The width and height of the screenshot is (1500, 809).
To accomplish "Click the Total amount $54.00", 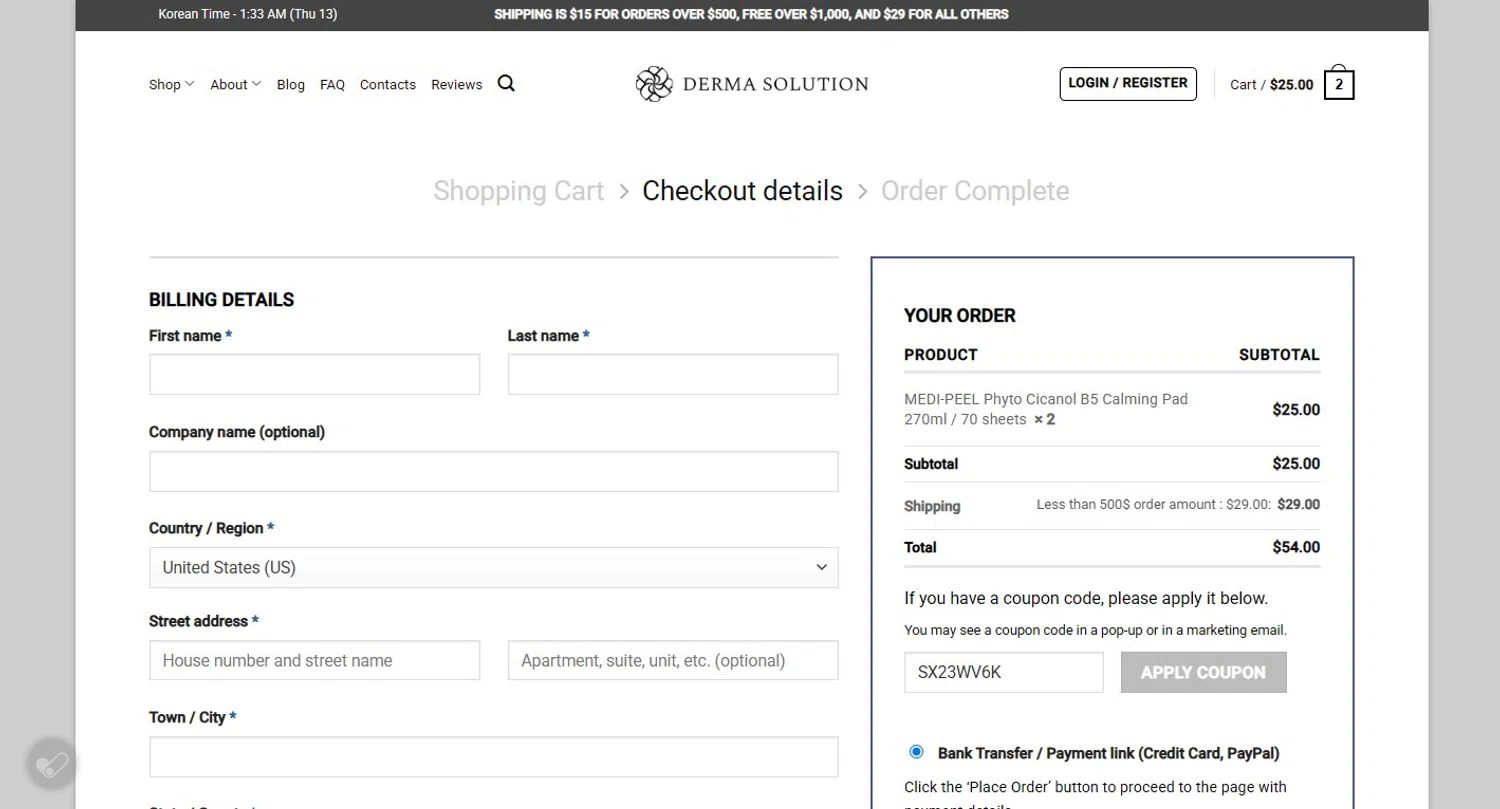I will 1296,547.
